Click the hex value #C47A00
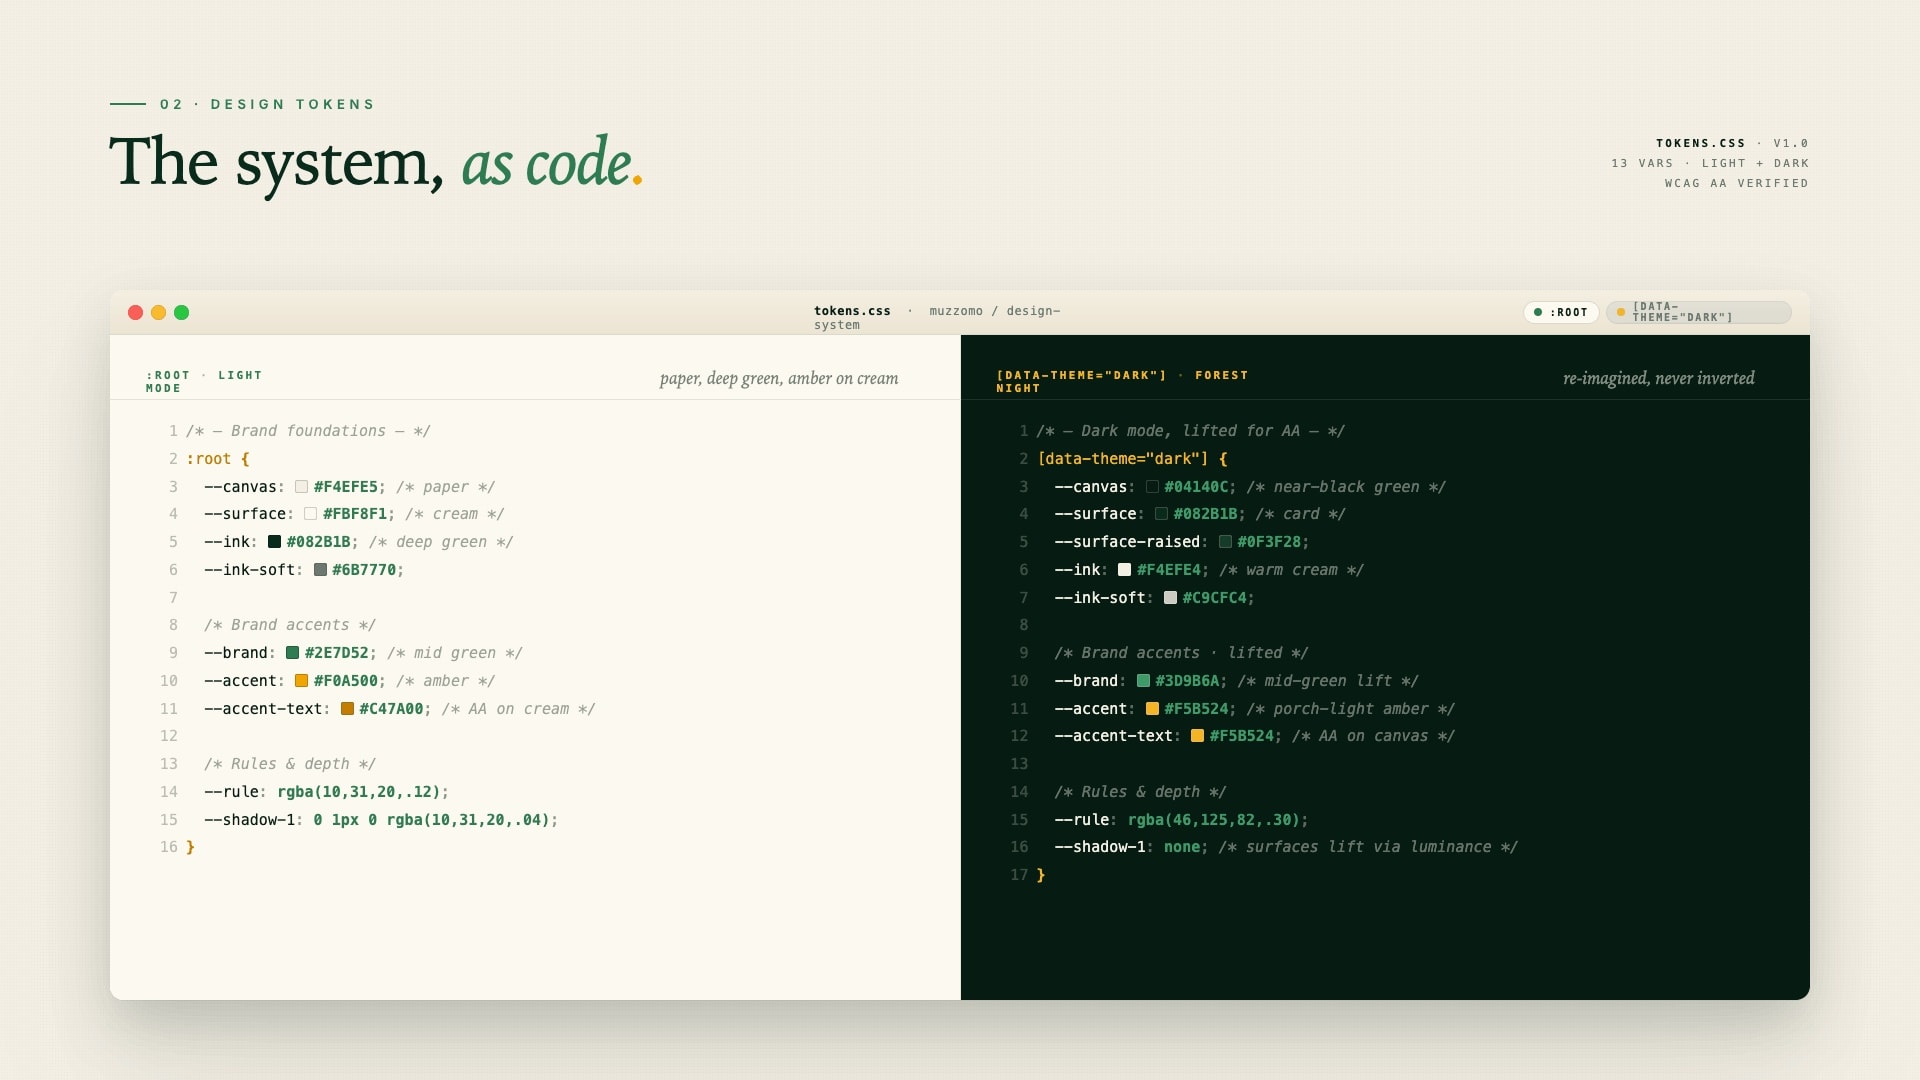The width and height of the screenshot is (1920, 1080). tap(391, 709)
